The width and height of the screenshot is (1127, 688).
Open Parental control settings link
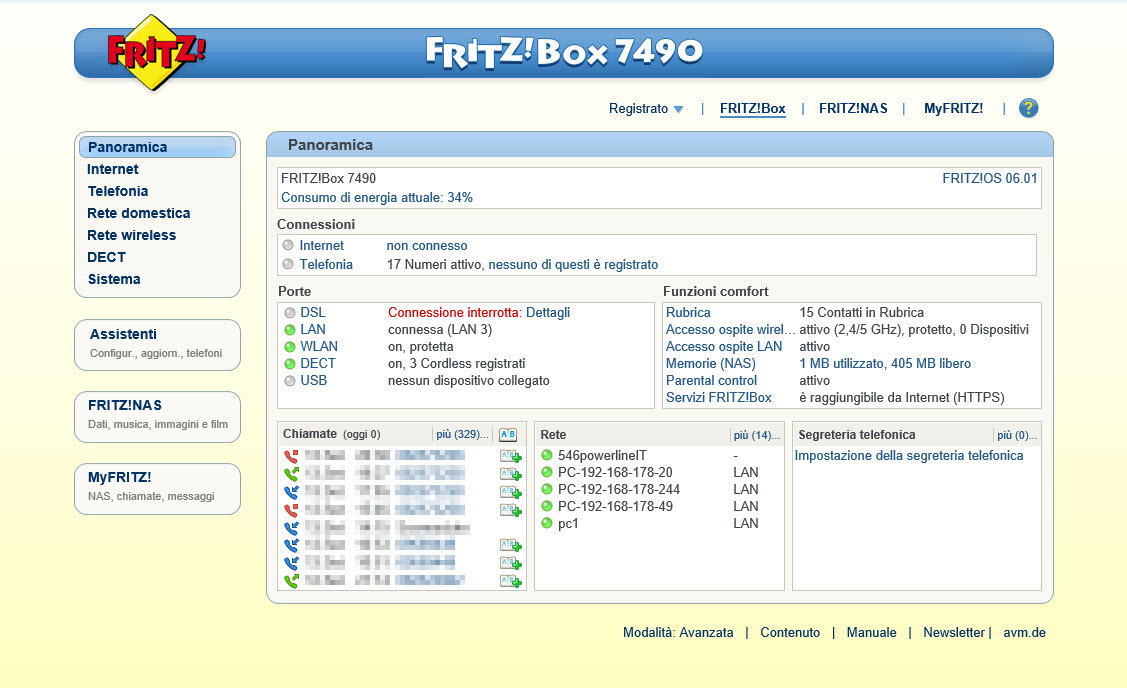[712, 381]
